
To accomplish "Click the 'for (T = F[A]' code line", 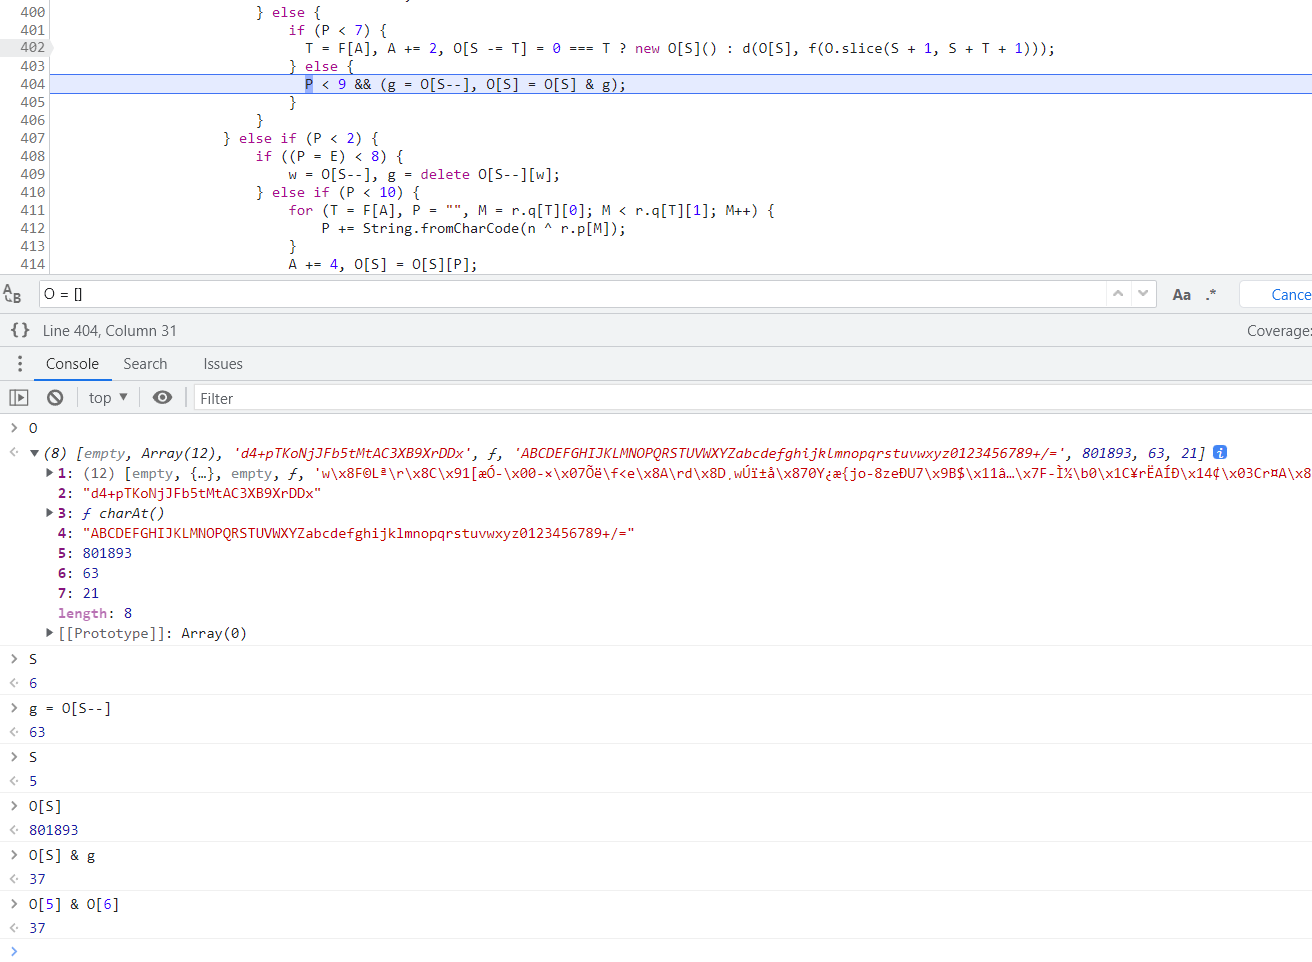I will pyautogui.click(x=532, y=210).
